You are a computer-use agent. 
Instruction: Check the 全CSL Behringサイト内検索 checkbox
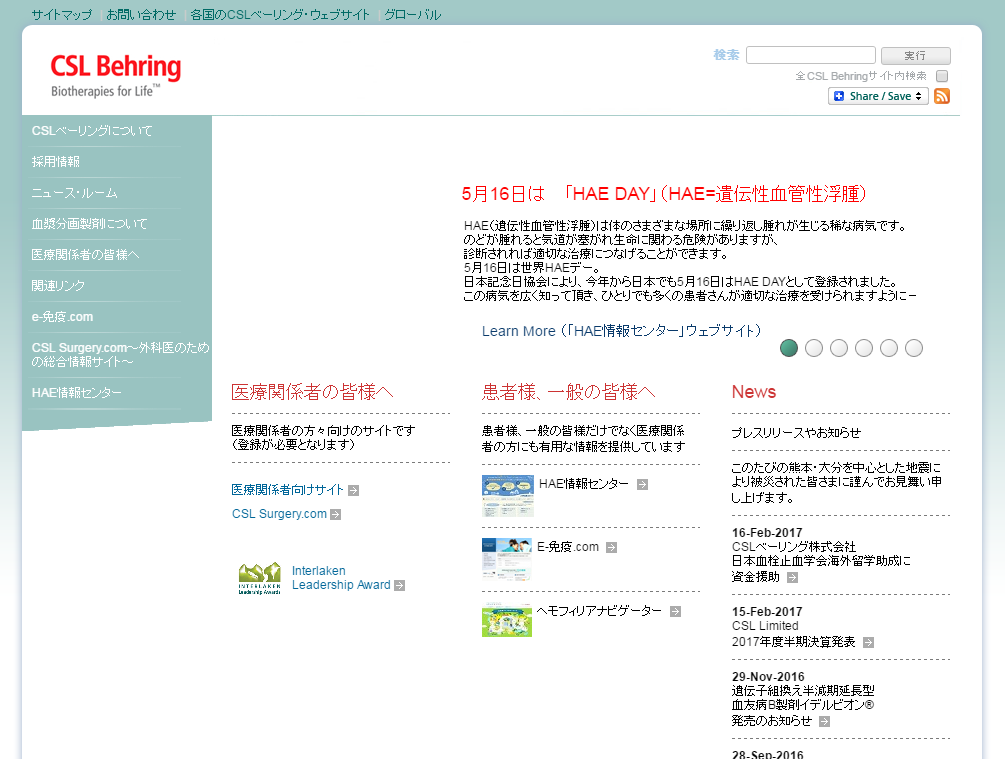click(942, 76)
